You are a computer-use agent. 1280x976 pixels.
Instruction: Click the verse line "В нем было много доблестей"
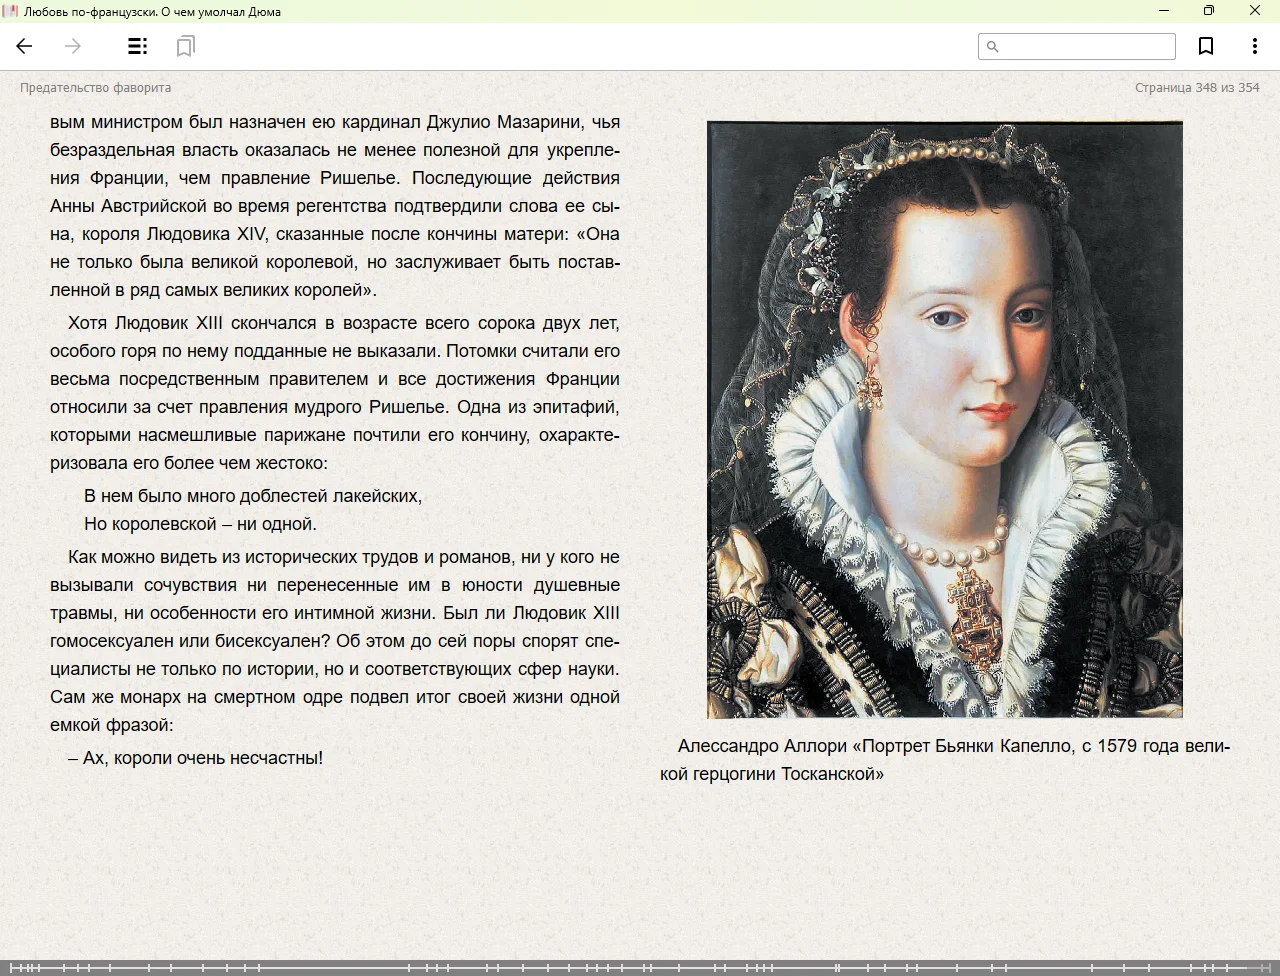tap(253, 496)
